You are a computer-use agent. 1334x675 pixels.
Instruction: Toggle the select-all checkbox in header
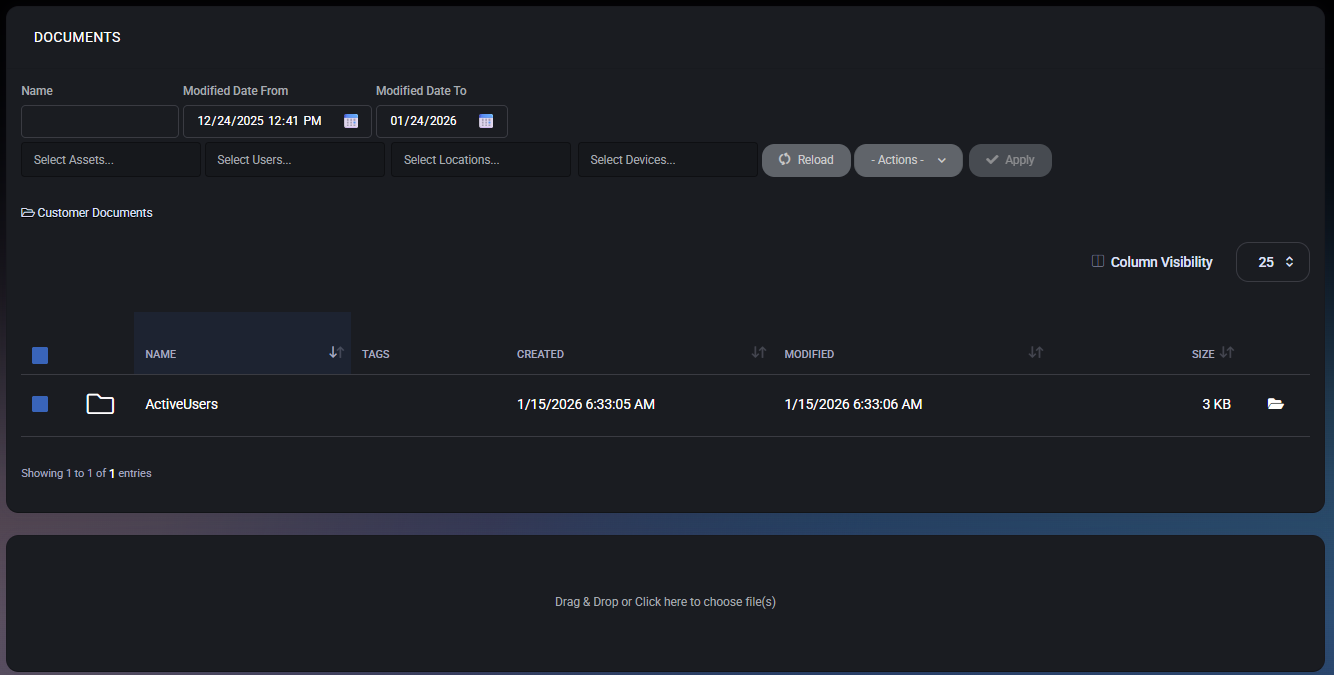click(40, 355)
